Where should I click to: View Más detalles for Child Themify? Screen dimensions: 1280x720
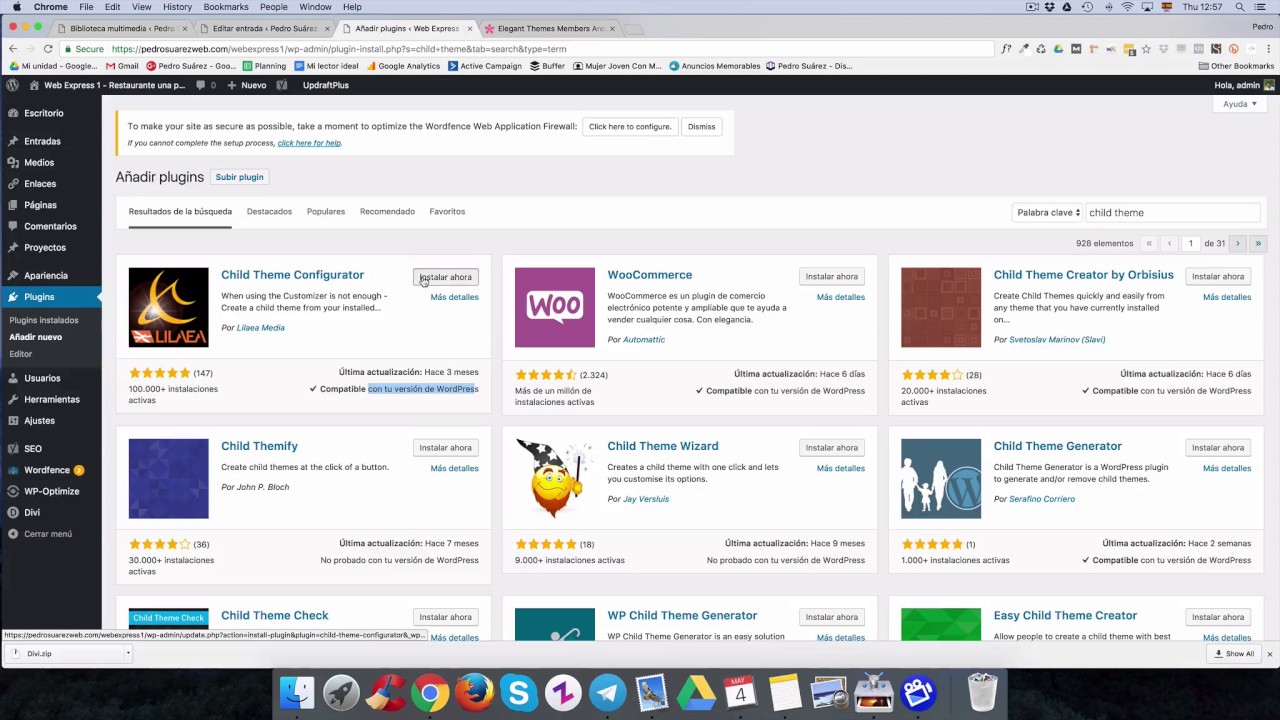click(x=454, y=468)
